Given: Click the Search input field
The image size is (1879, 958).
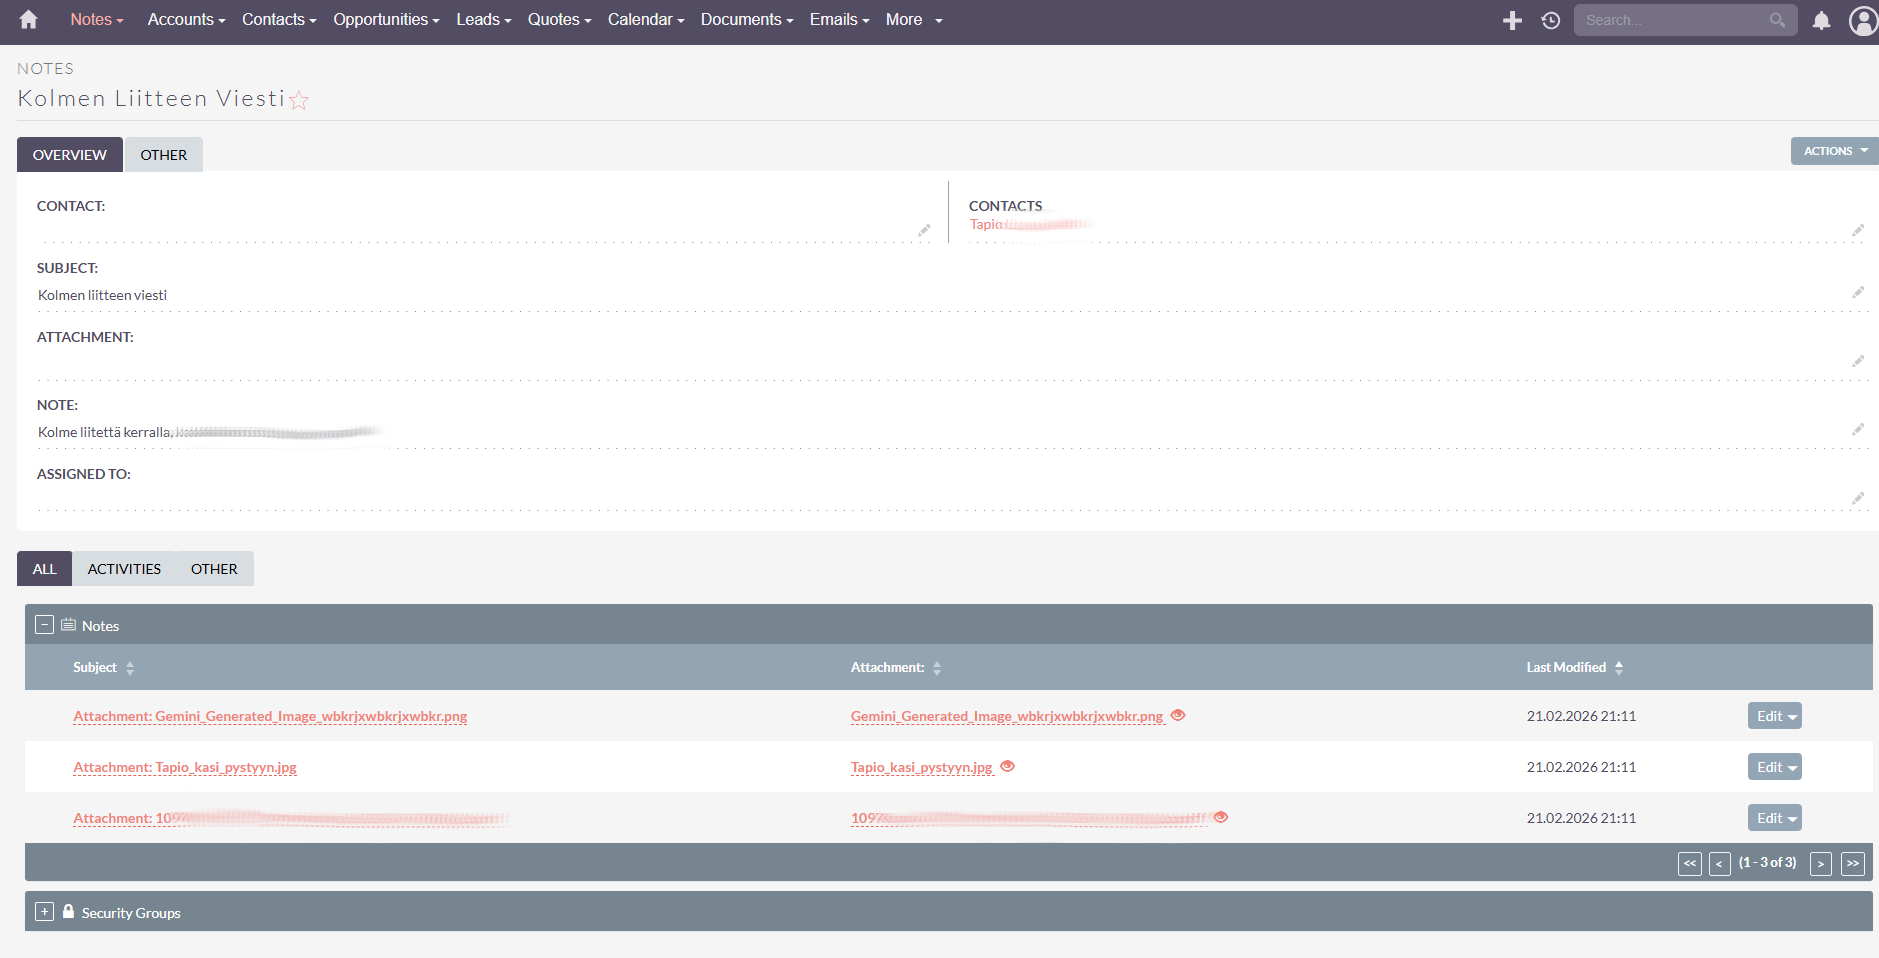Looking at the screenshot, I should [1672, 20].
